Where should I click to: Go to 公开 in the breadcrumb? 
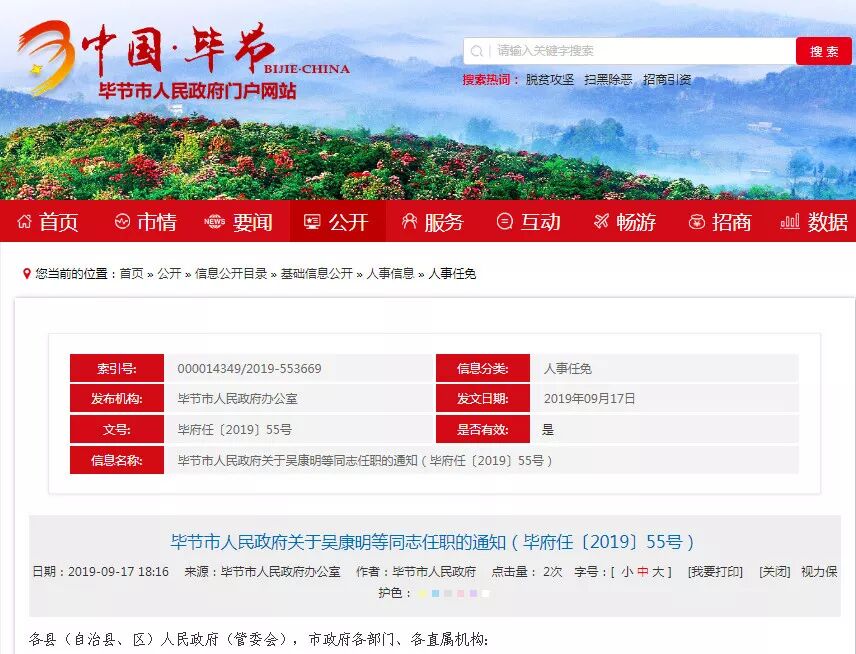(169, 274)
